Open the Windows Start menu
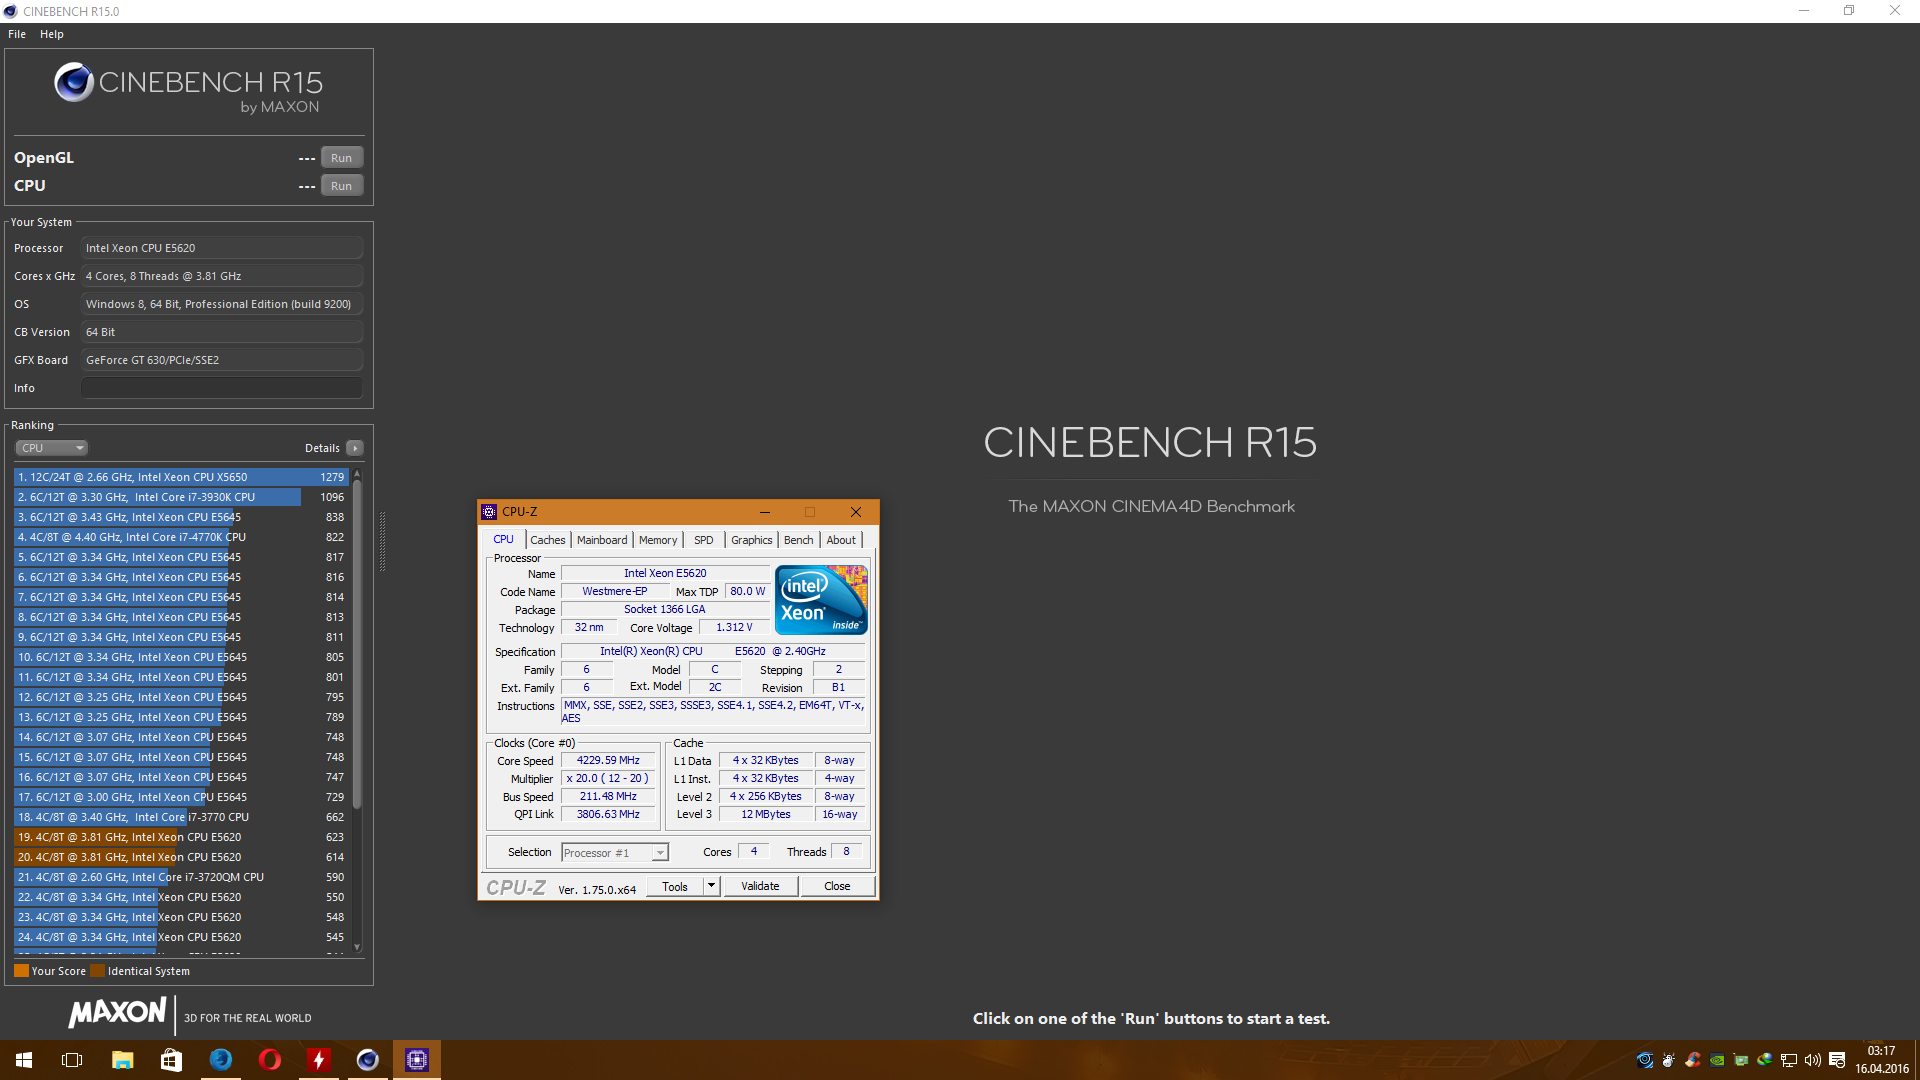Screen dimensions: 1920x1080 pyautogui.click(x=24, y=1060)
